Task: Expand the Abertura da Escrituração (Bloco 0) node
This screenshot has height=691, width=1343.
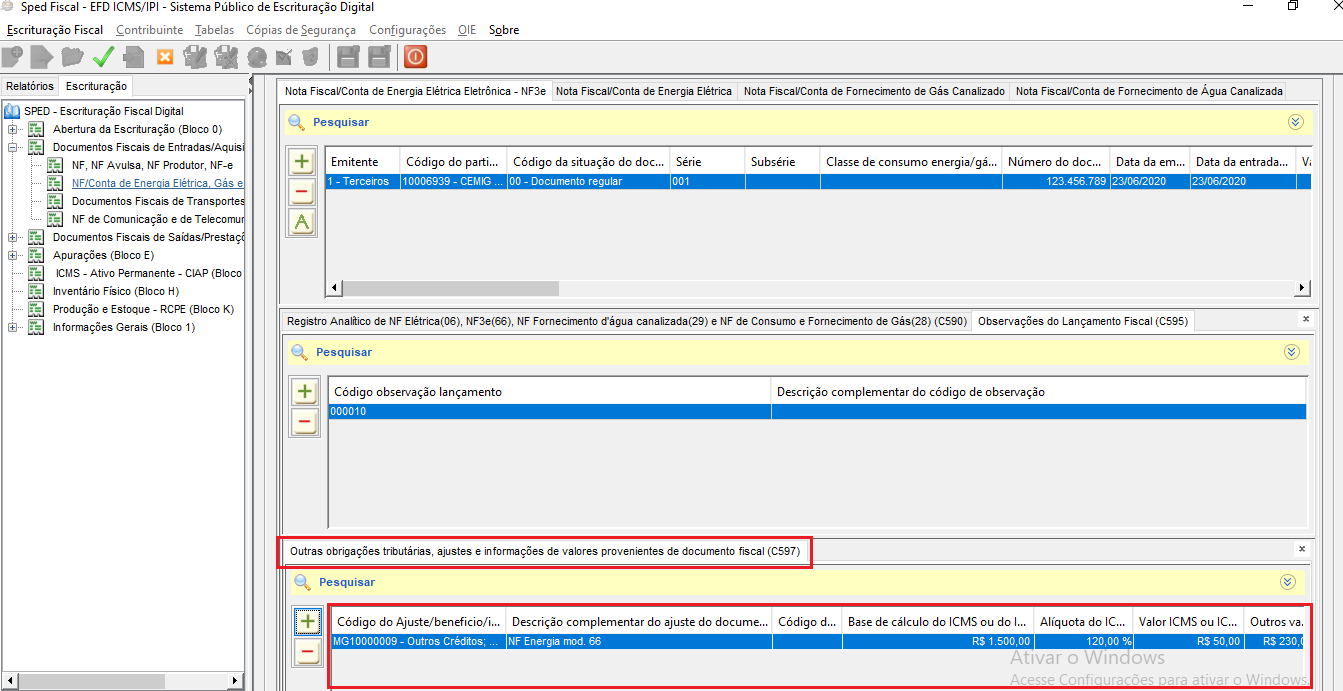Action: [x=12, y=130]
